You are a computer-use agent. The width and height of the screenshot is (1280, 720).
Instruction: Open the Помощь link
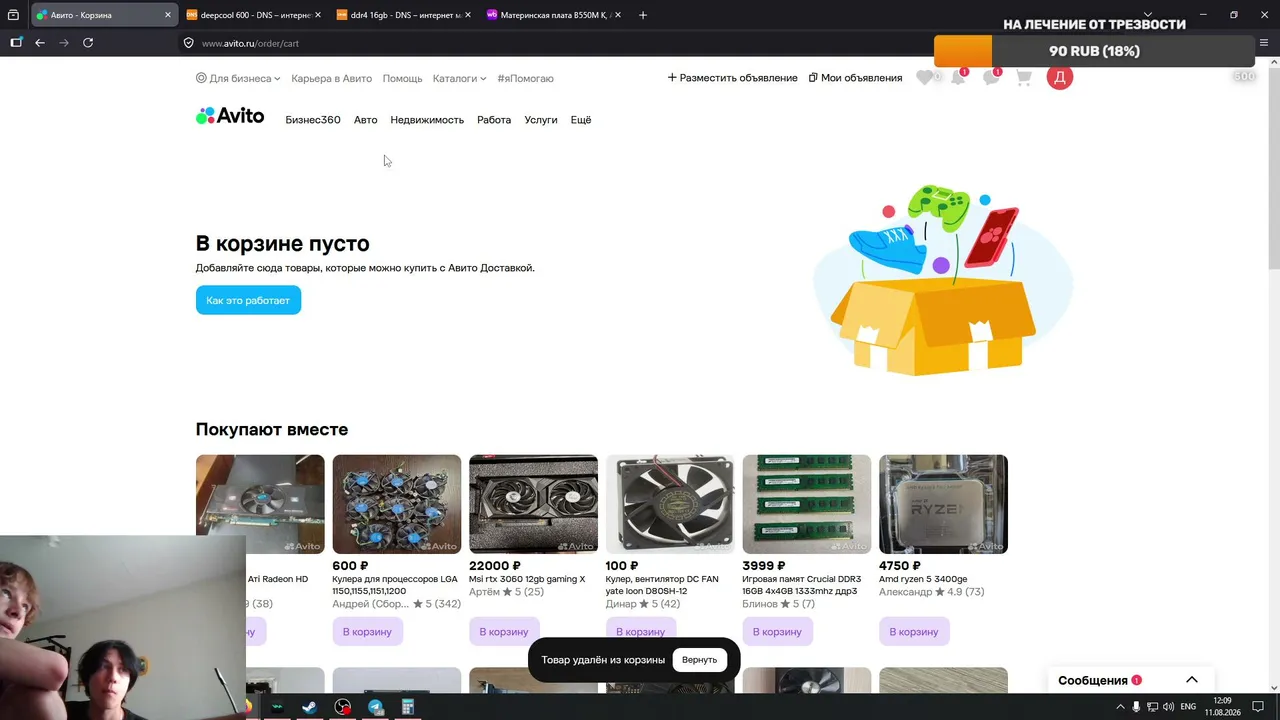pos(402,78)
